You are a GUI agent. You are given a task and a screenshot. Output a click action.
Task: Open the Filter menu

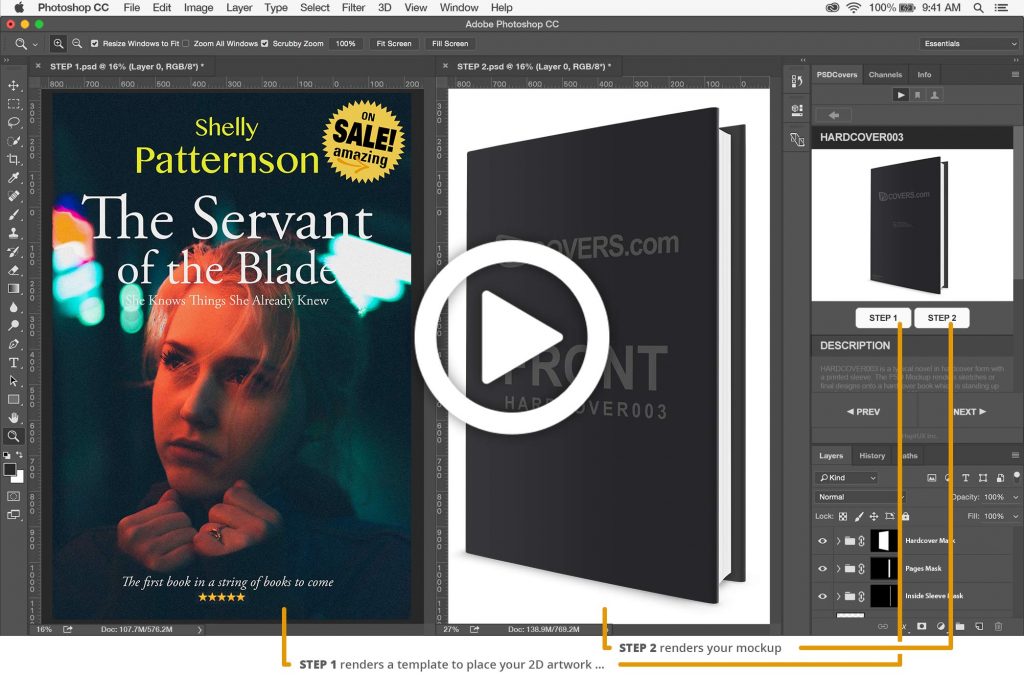[353, 8]
